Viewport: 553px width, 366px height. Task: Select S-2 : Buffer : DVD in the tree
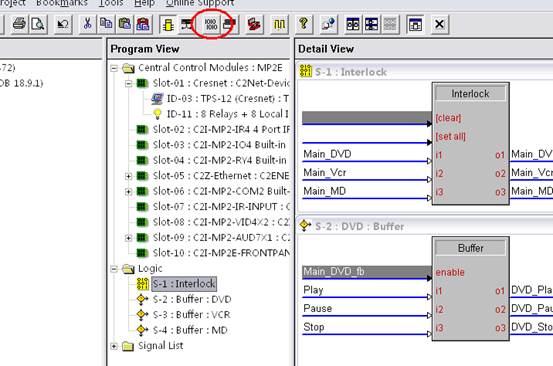point(192,299)
